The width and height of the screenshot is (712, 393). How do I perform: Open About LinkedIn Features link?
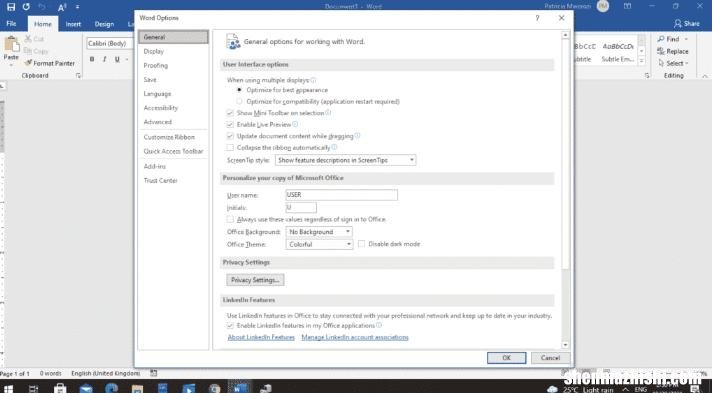(x=261, y=337)
